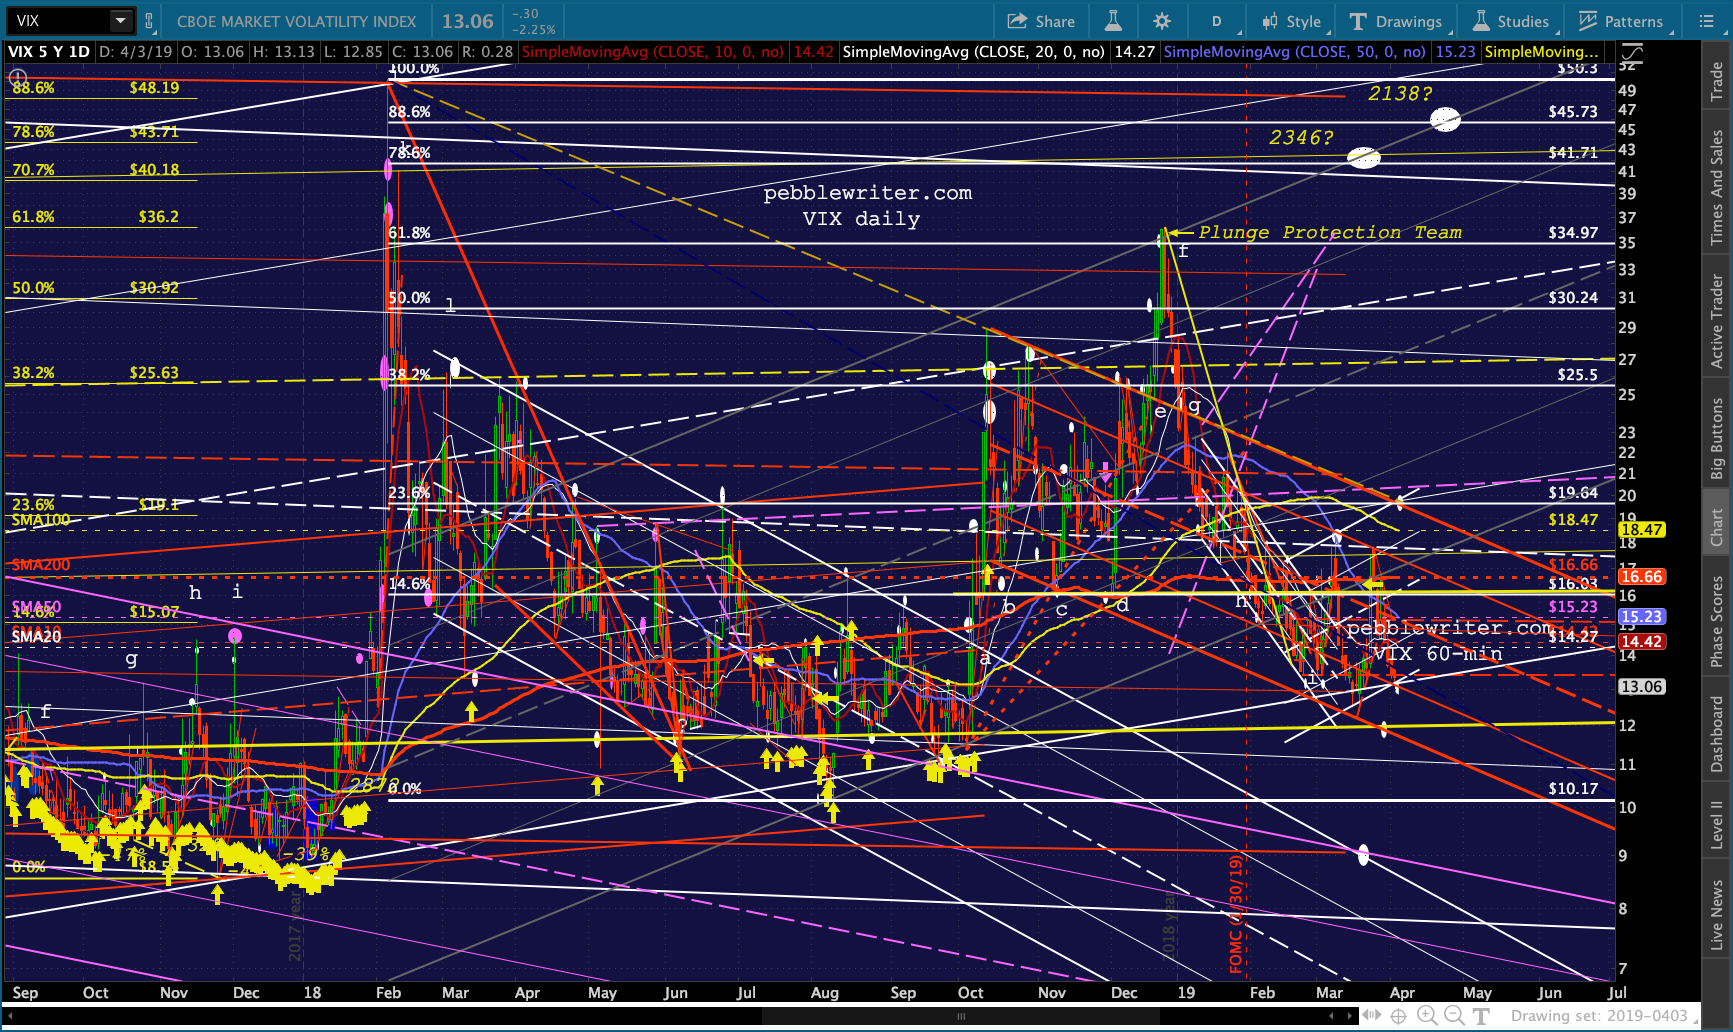Open the Studies menu

tap(1510, 21)
